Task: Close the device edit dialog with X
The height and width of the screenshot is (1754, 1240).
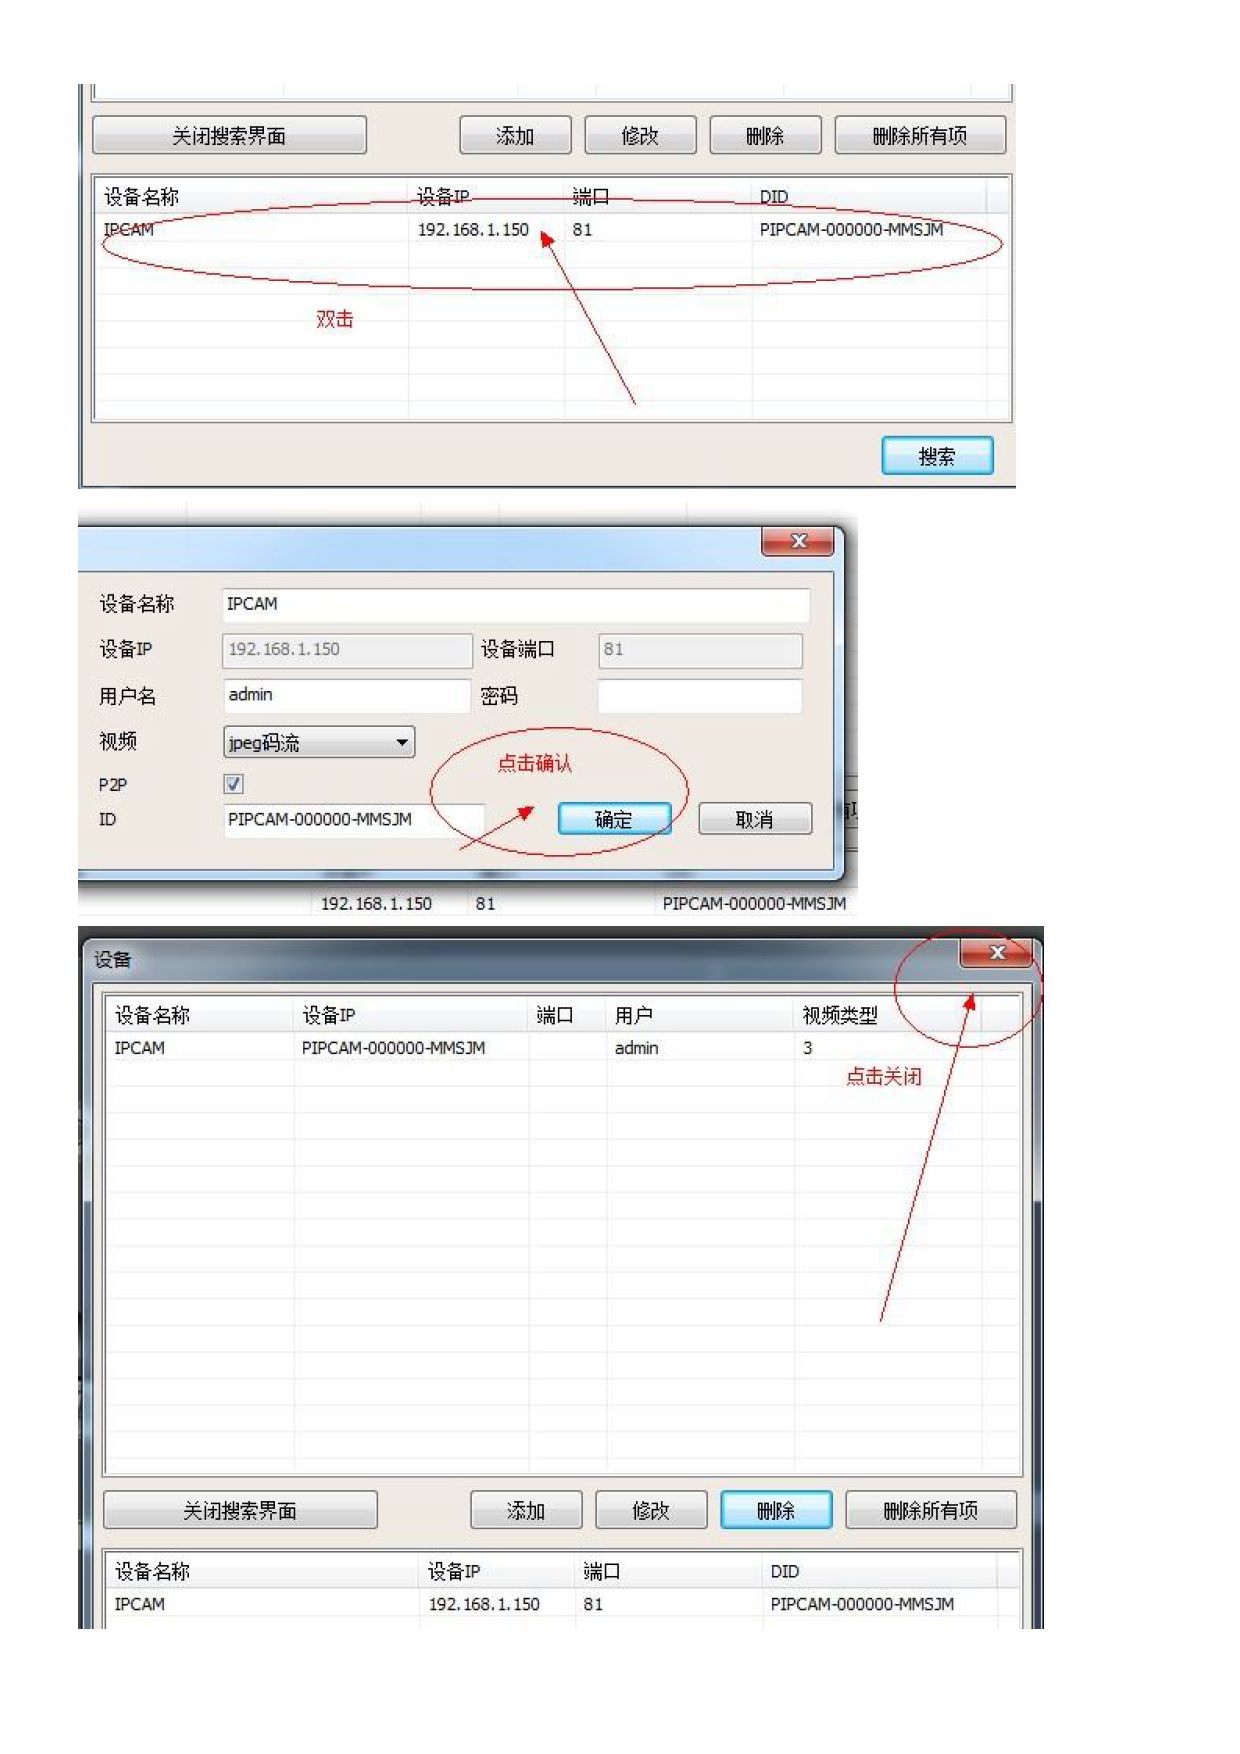Action: [797, 541]
